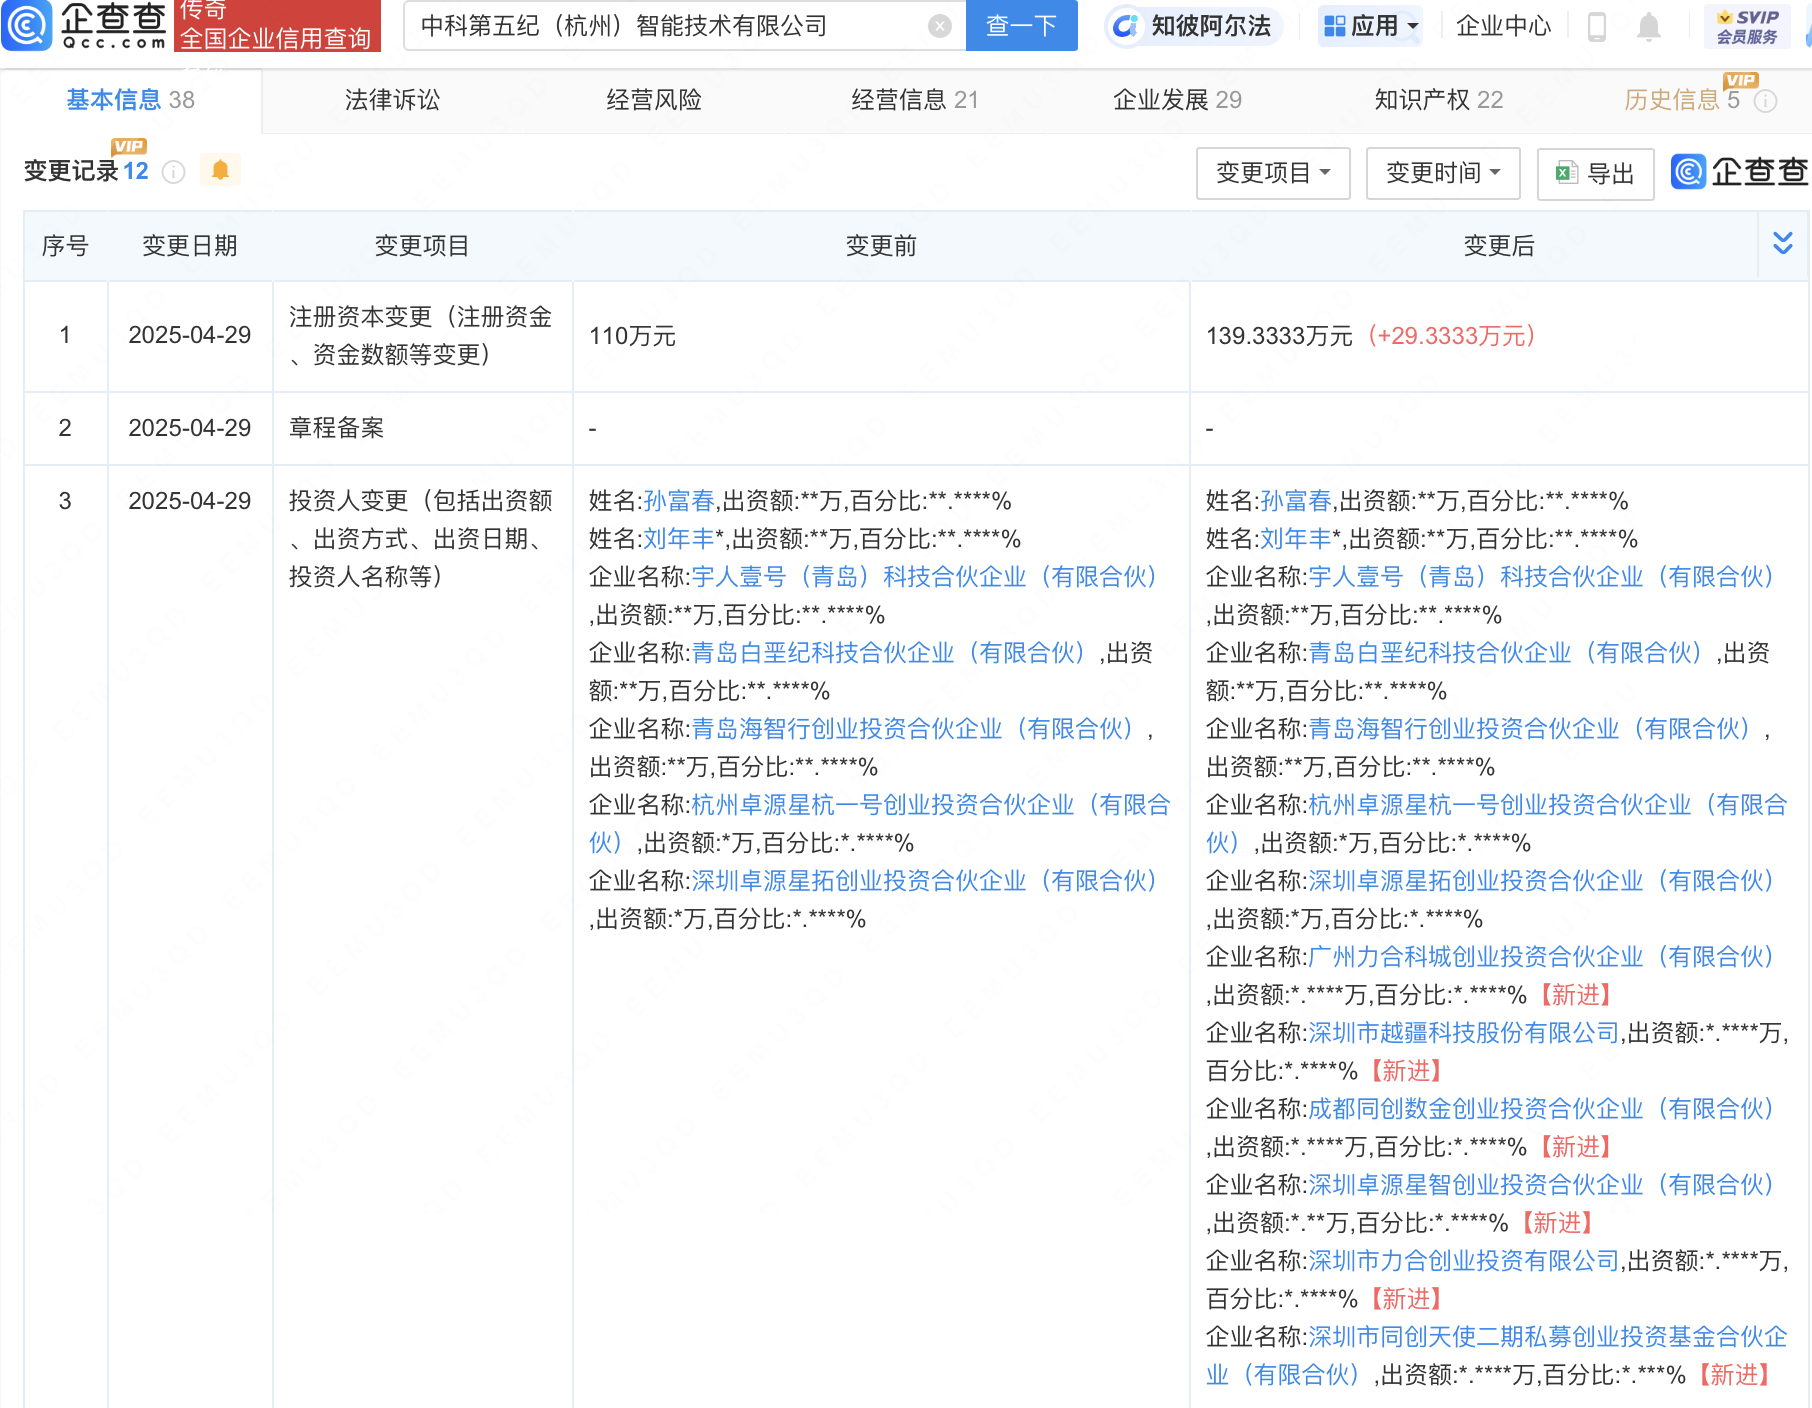
Task: Open 孙富春 link in 变更前 column
Action: [x=679, y=501]
